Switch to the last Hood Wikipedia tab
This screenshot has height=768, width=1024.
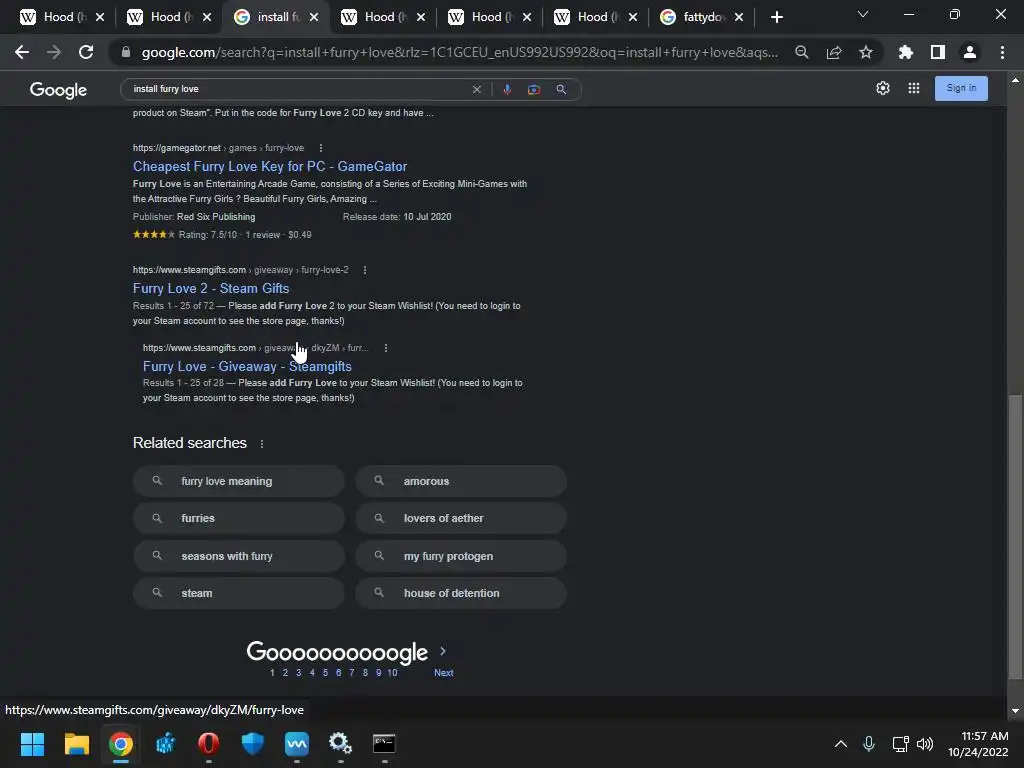point(596,17)
